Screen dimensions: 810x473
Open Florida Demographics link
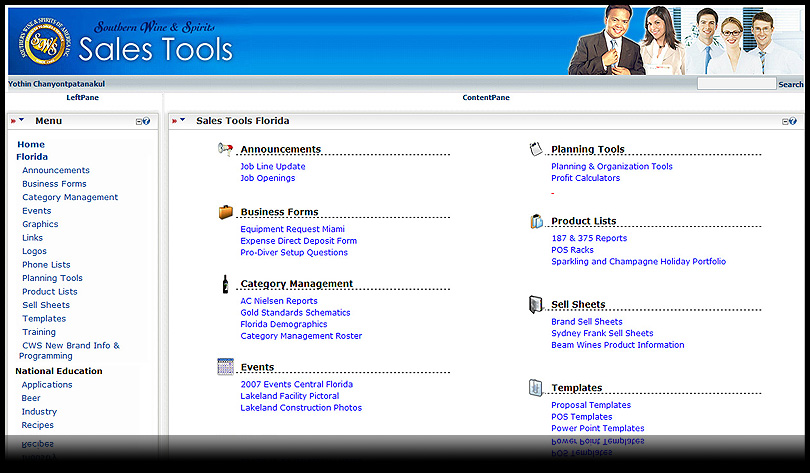pyautogui.click(x=284, y=324)
